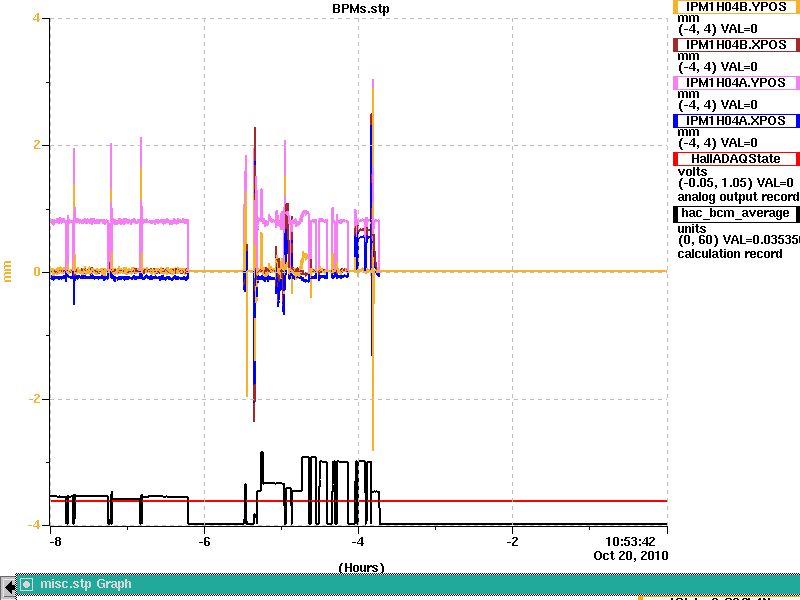
Task: Click the 2 tick label on y-axis
Action: [x=36, y=145]
